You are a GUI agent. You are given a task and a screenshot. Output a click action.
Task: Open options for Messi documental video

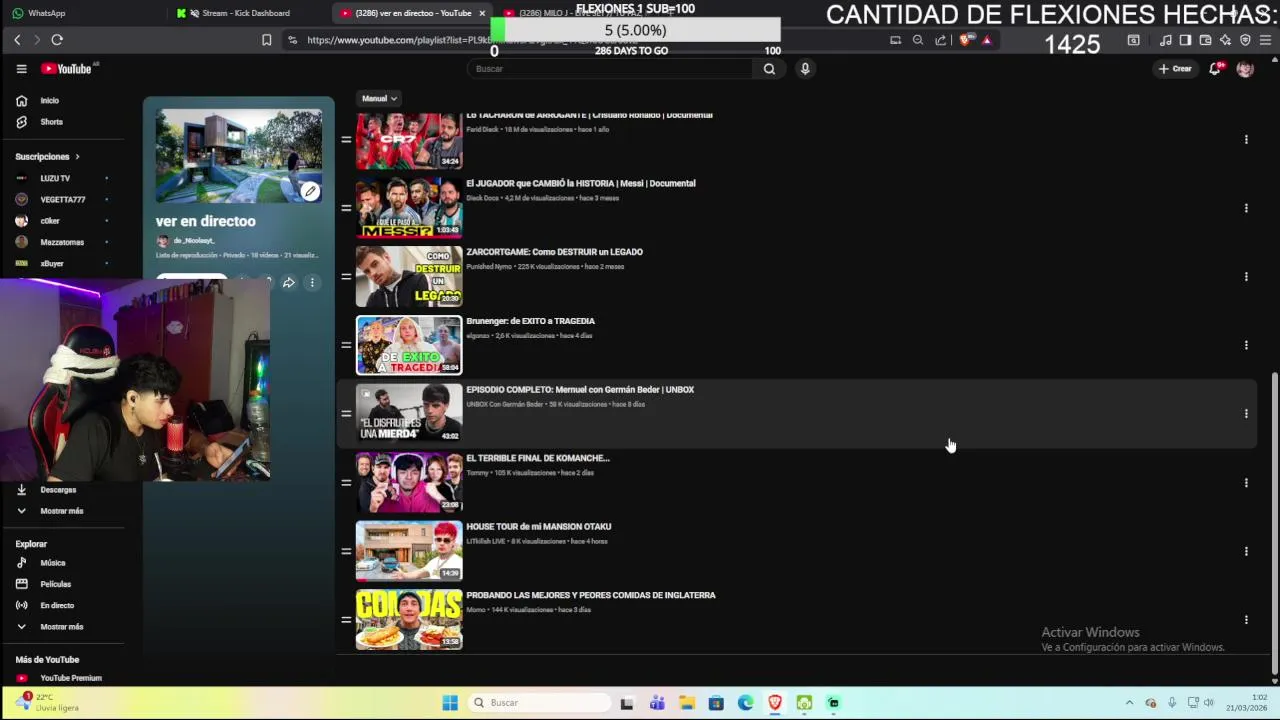(x=1246, y=208)
